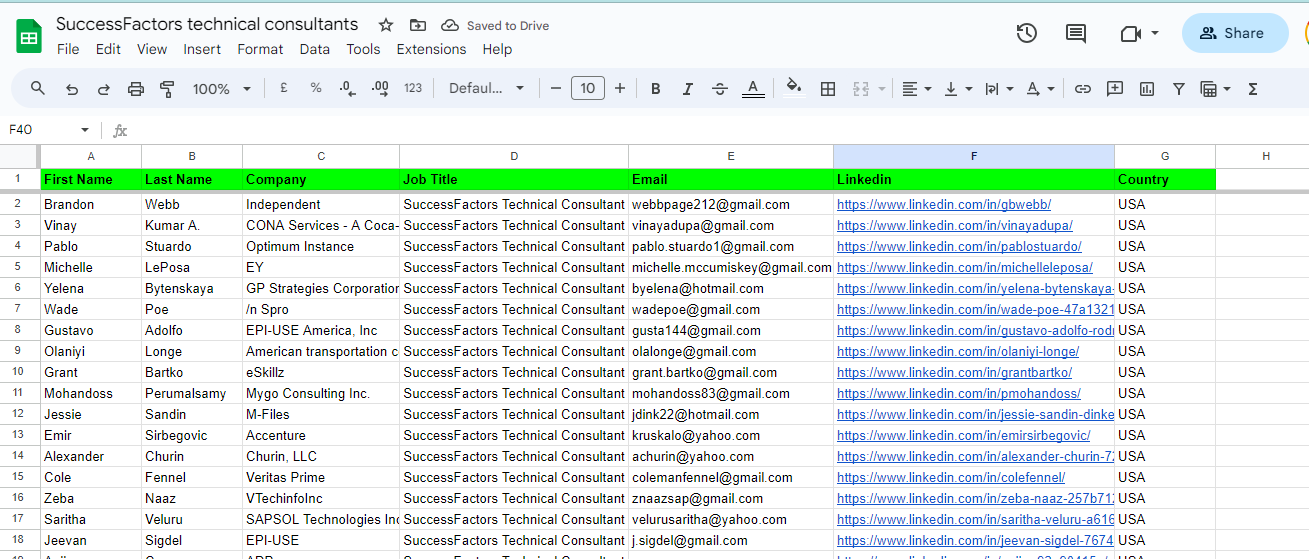Click the functions sigma icon
This screenshot has height=559, width=1309.
pos(1252,89)
